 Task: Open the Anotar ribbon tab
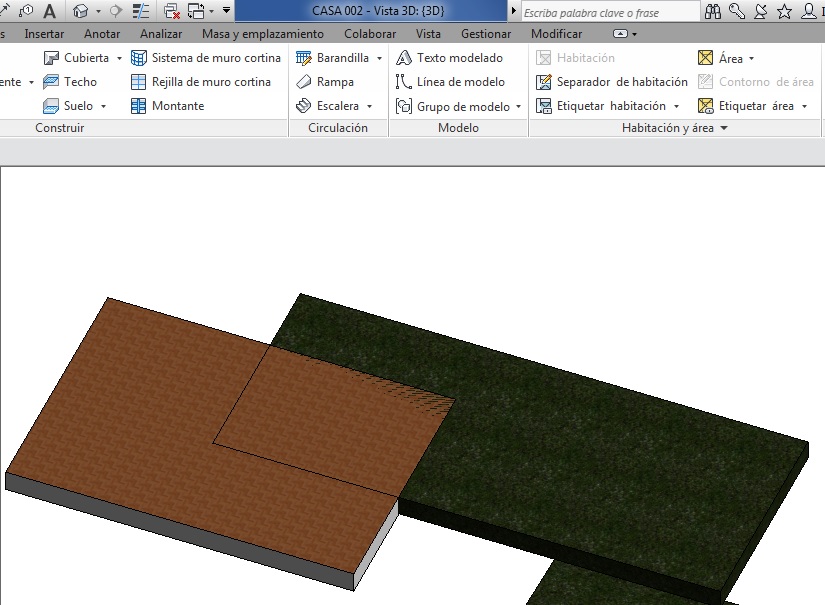(102, 34)
